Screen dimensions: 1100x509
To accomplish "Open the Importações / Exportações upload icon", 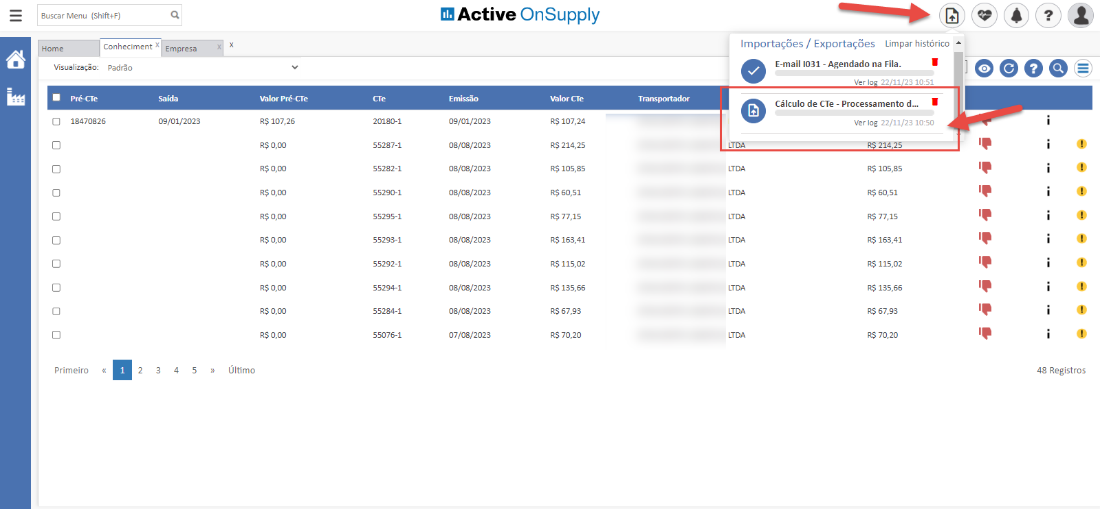I will coord(953,15).
